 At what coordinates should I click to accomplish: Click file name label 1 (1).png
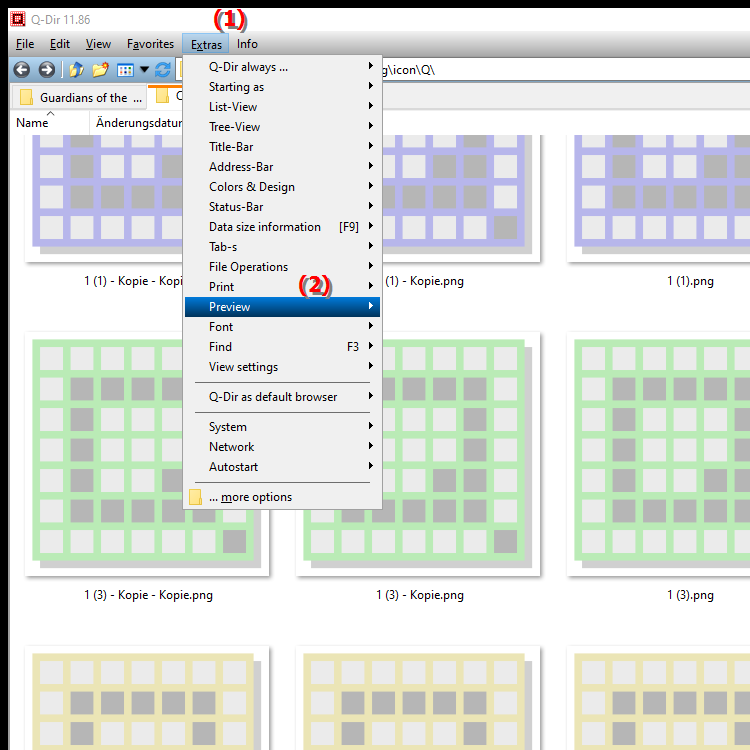pos(690,281)
